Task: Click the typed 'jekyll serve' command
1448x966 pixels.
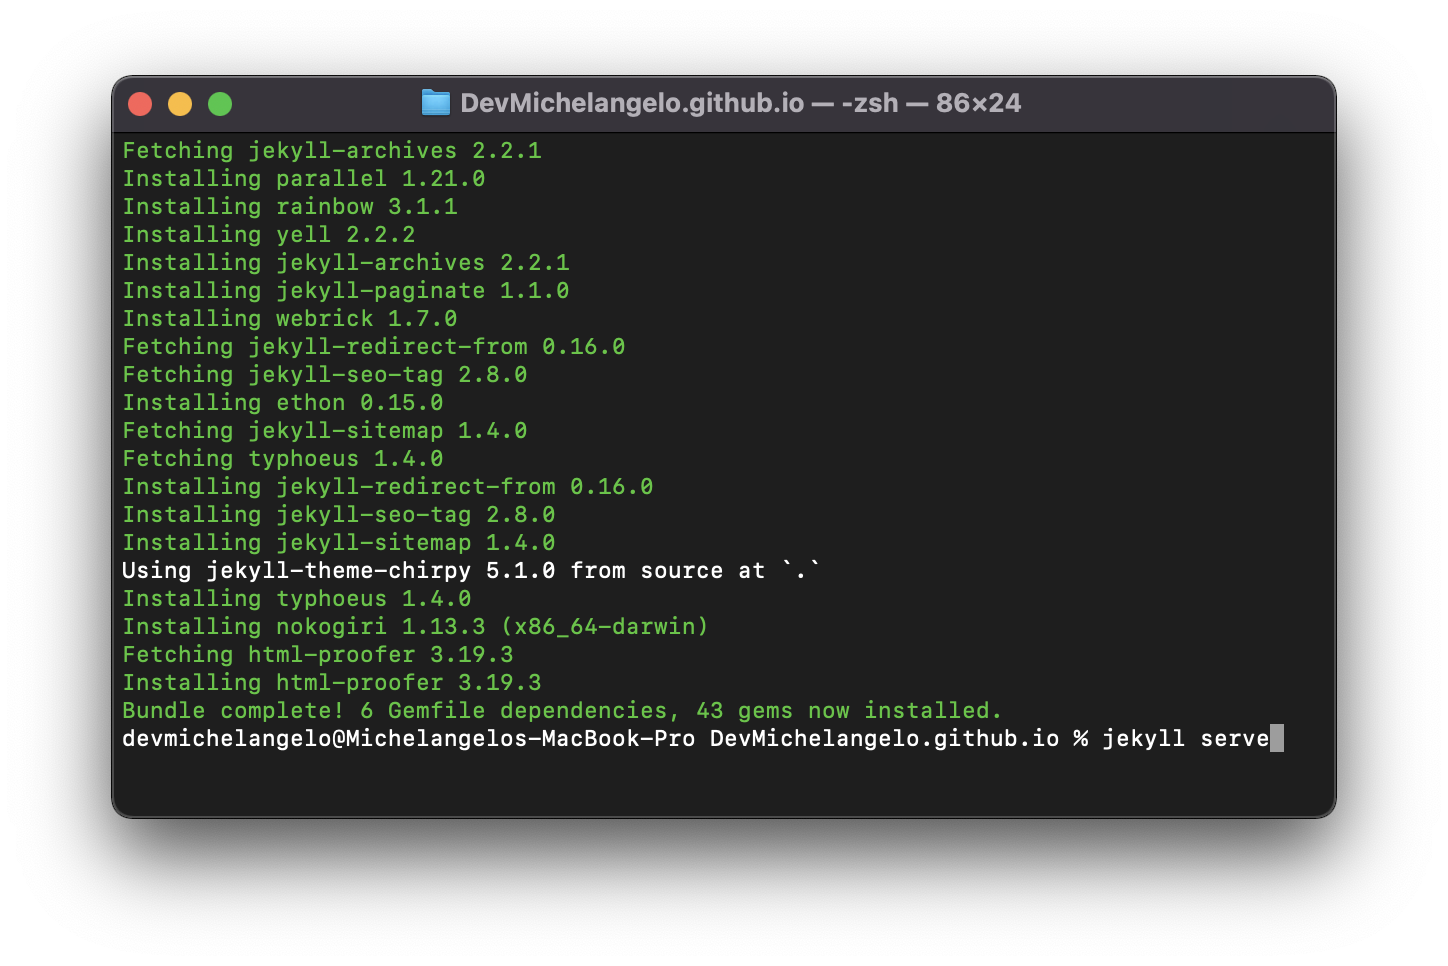Action: [1185, 739]
